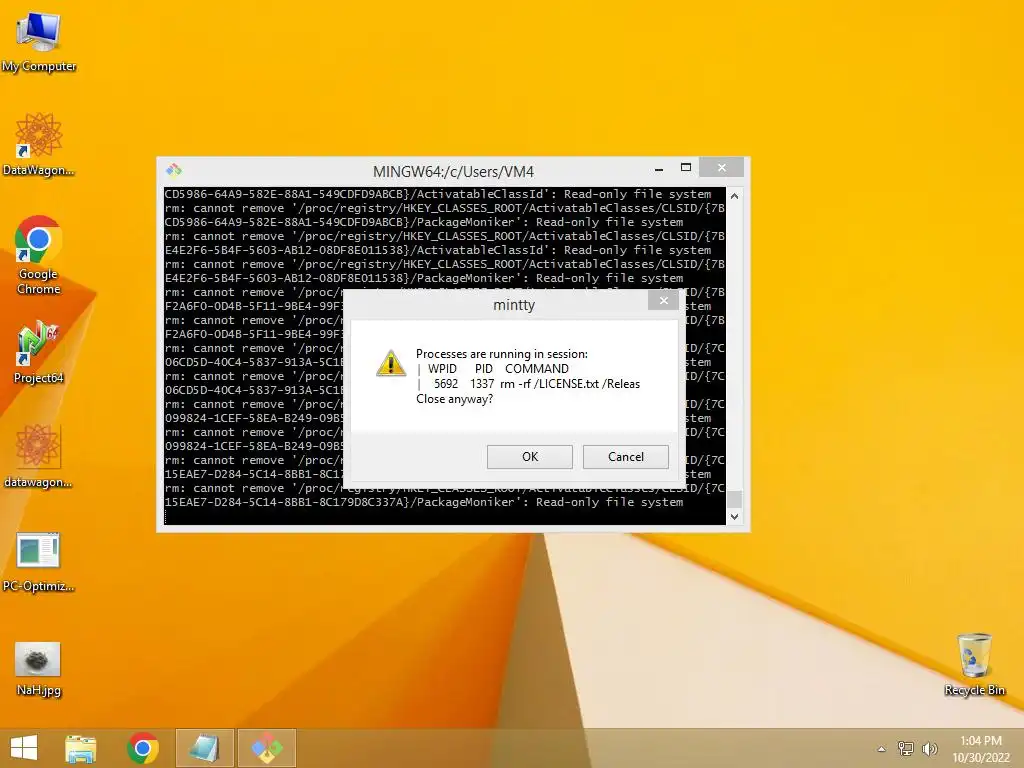
Task: Show hidden system tray icons
Action: click(882, 749)
